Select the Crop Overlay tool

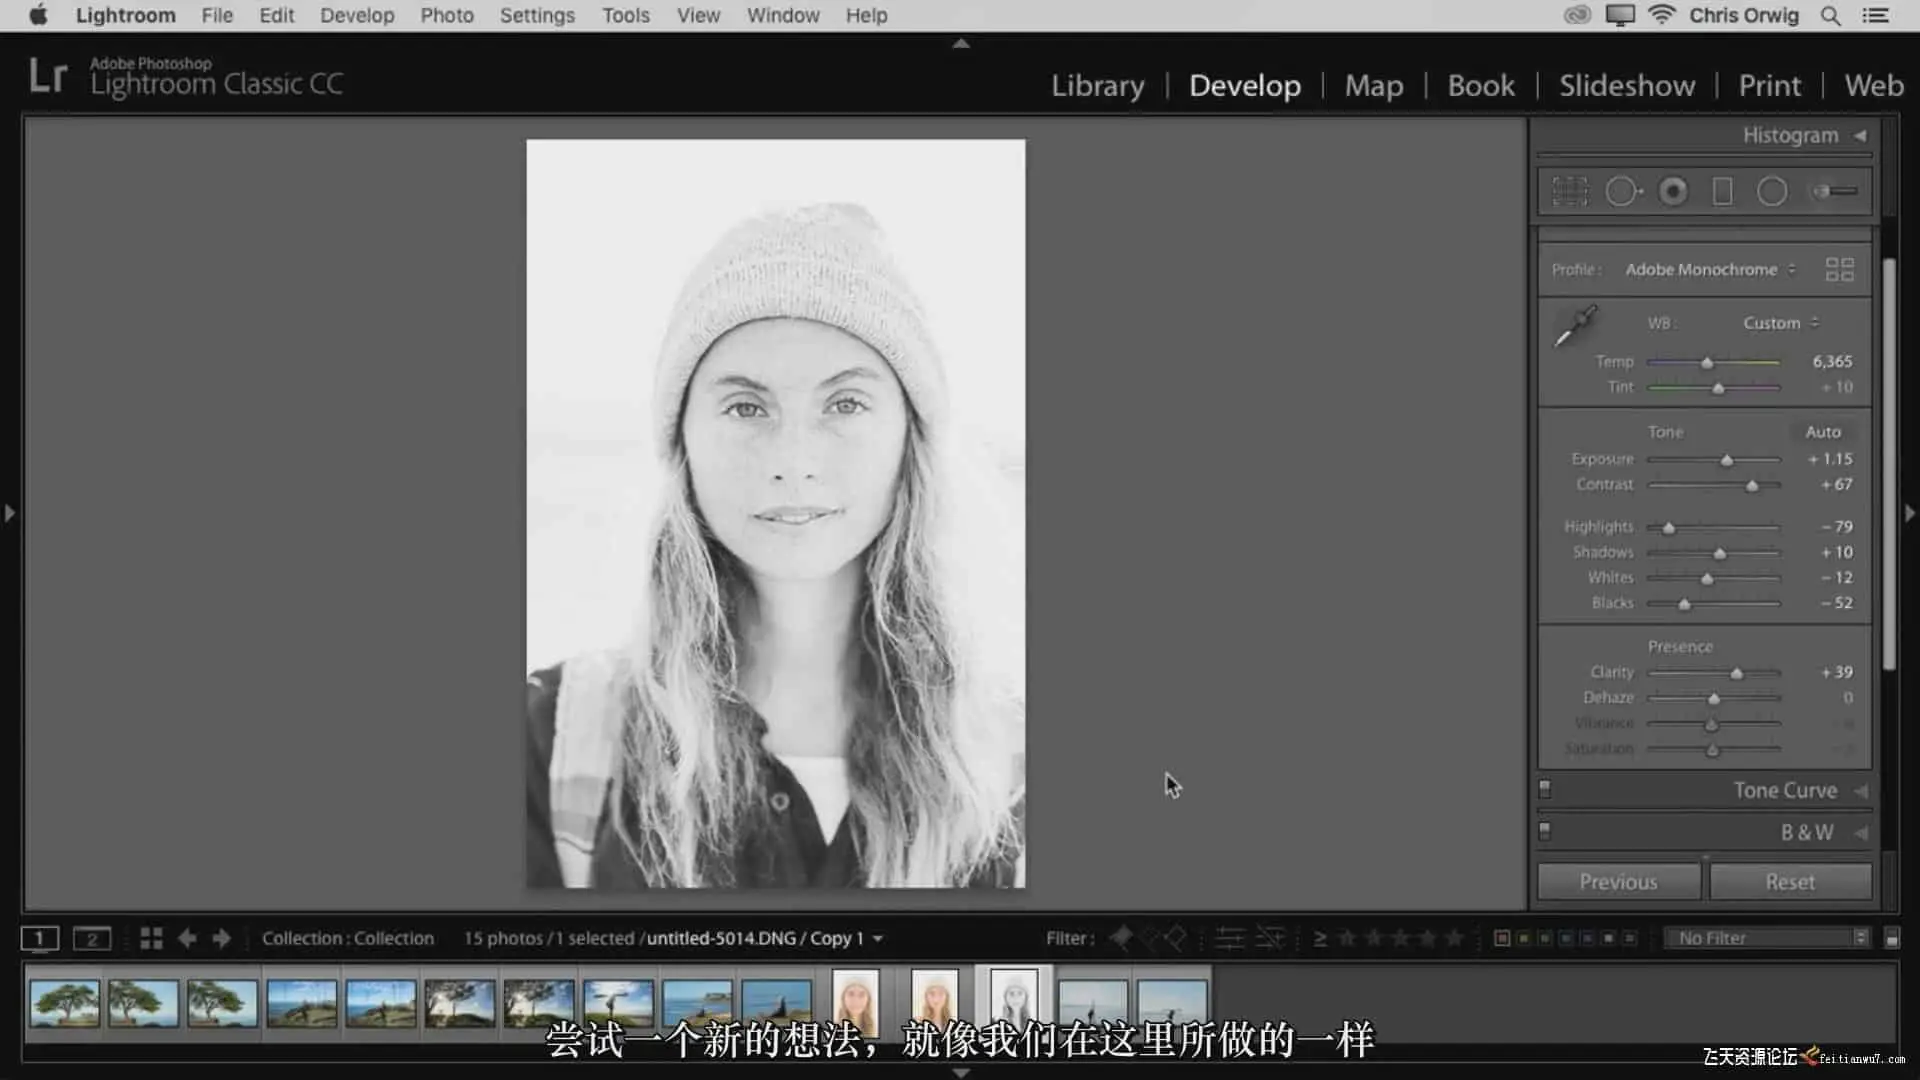pyautogui.click(x=1569, y=191)
